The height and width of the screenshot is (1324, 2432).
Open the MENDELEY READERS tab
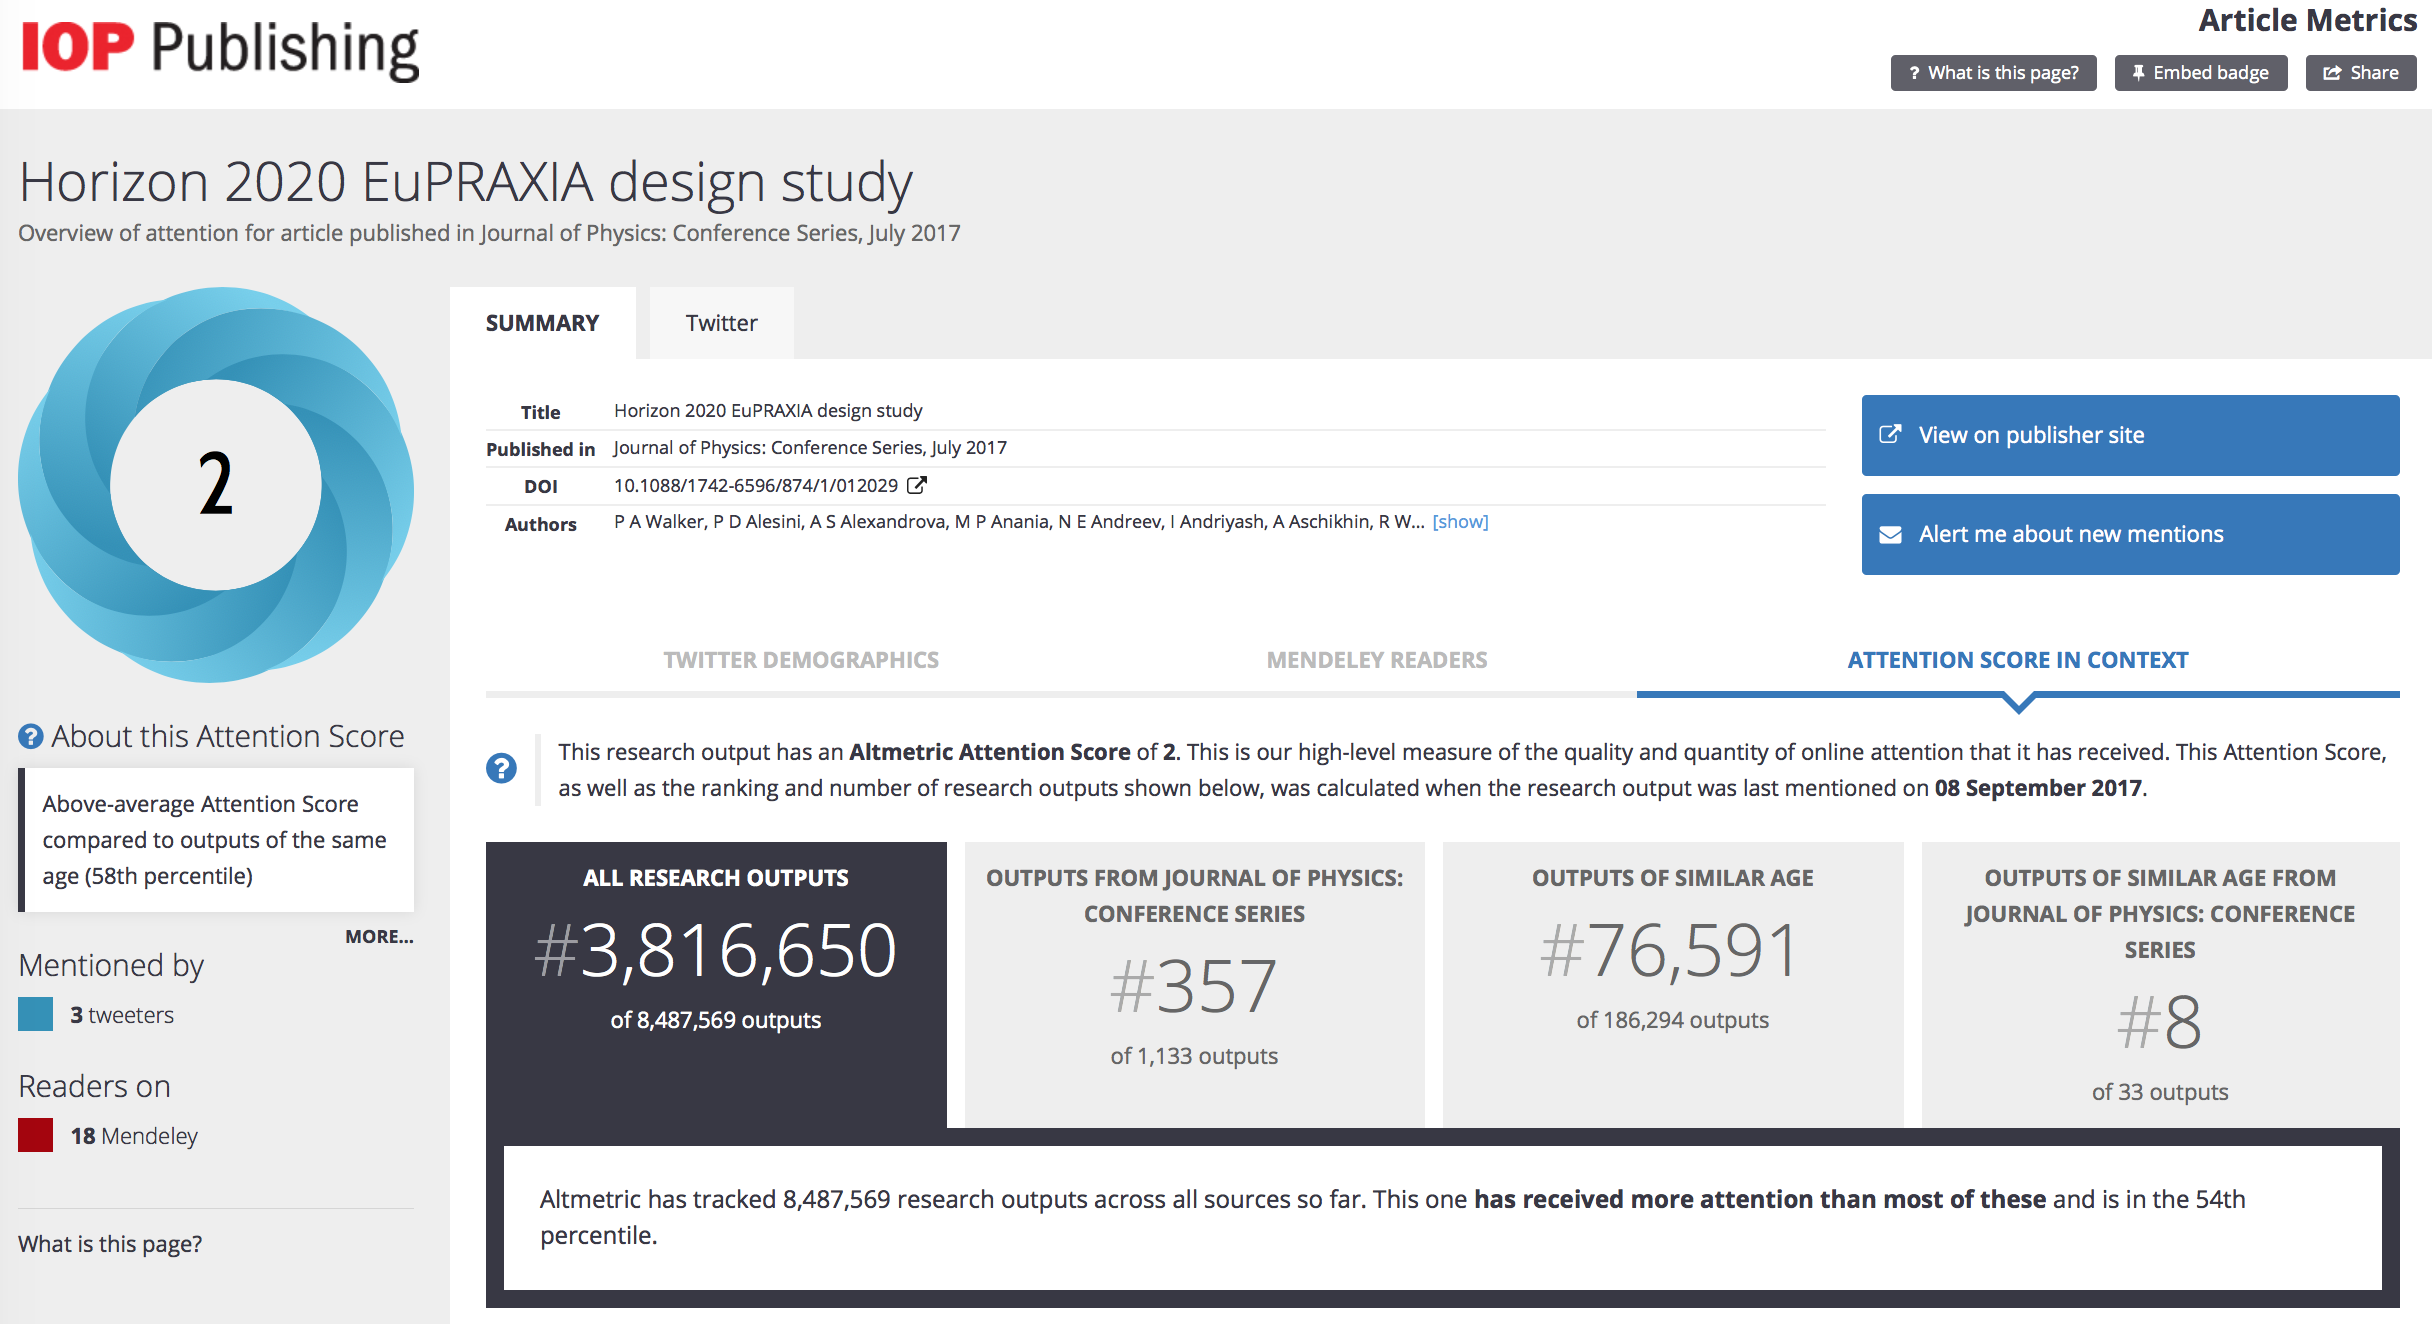[1377, 660]
